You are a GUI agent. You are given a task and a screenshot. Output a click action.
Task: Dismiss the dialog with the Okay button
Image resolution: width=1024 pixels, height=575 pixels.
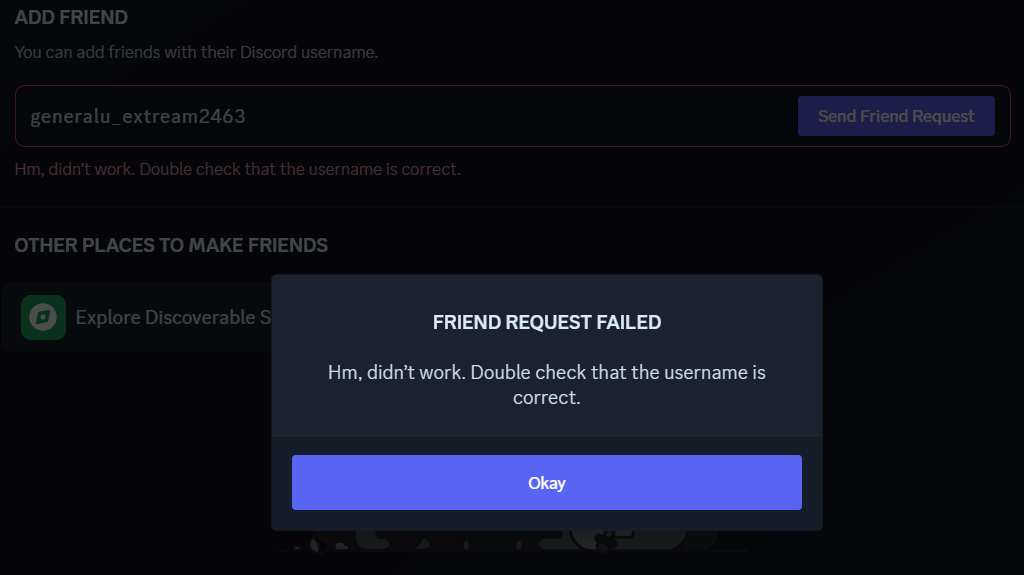[547, 482]
